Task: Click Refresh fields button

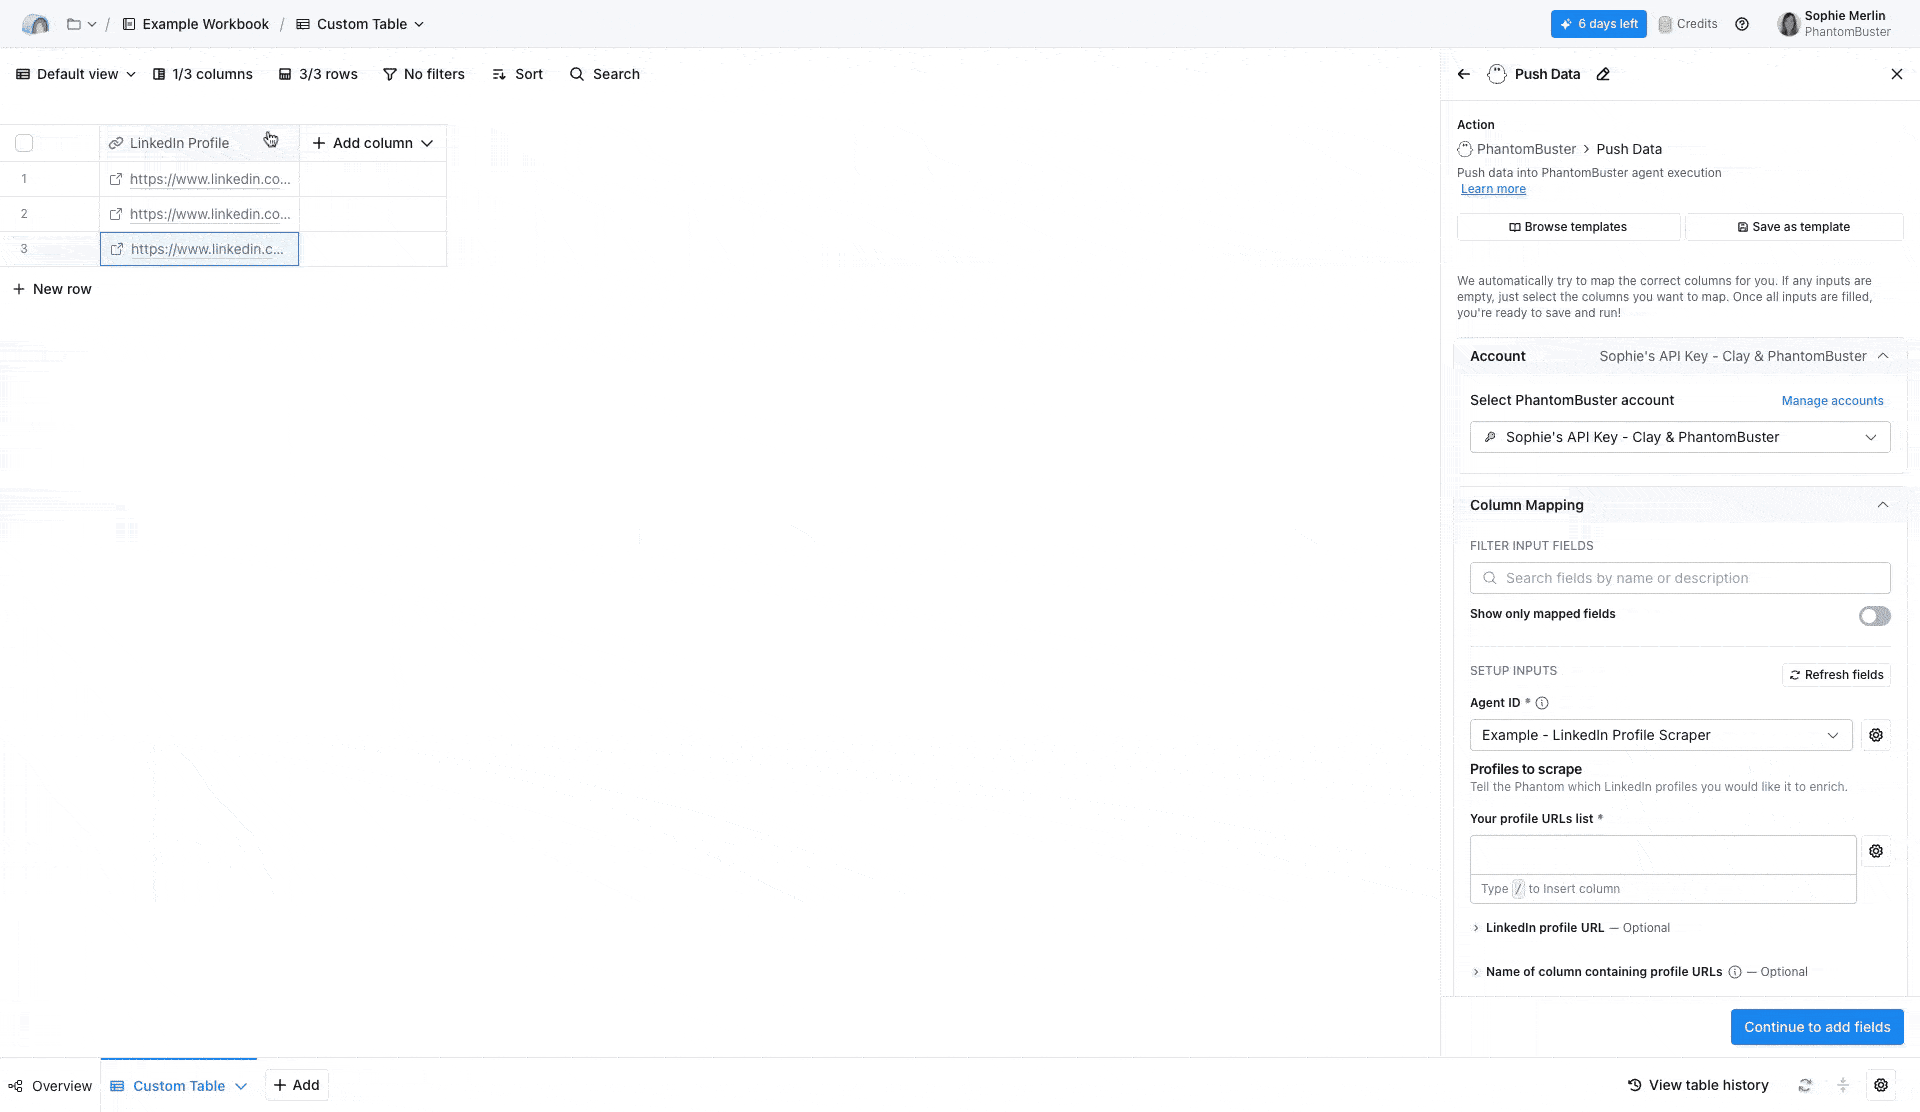Action: (1836, 675)
